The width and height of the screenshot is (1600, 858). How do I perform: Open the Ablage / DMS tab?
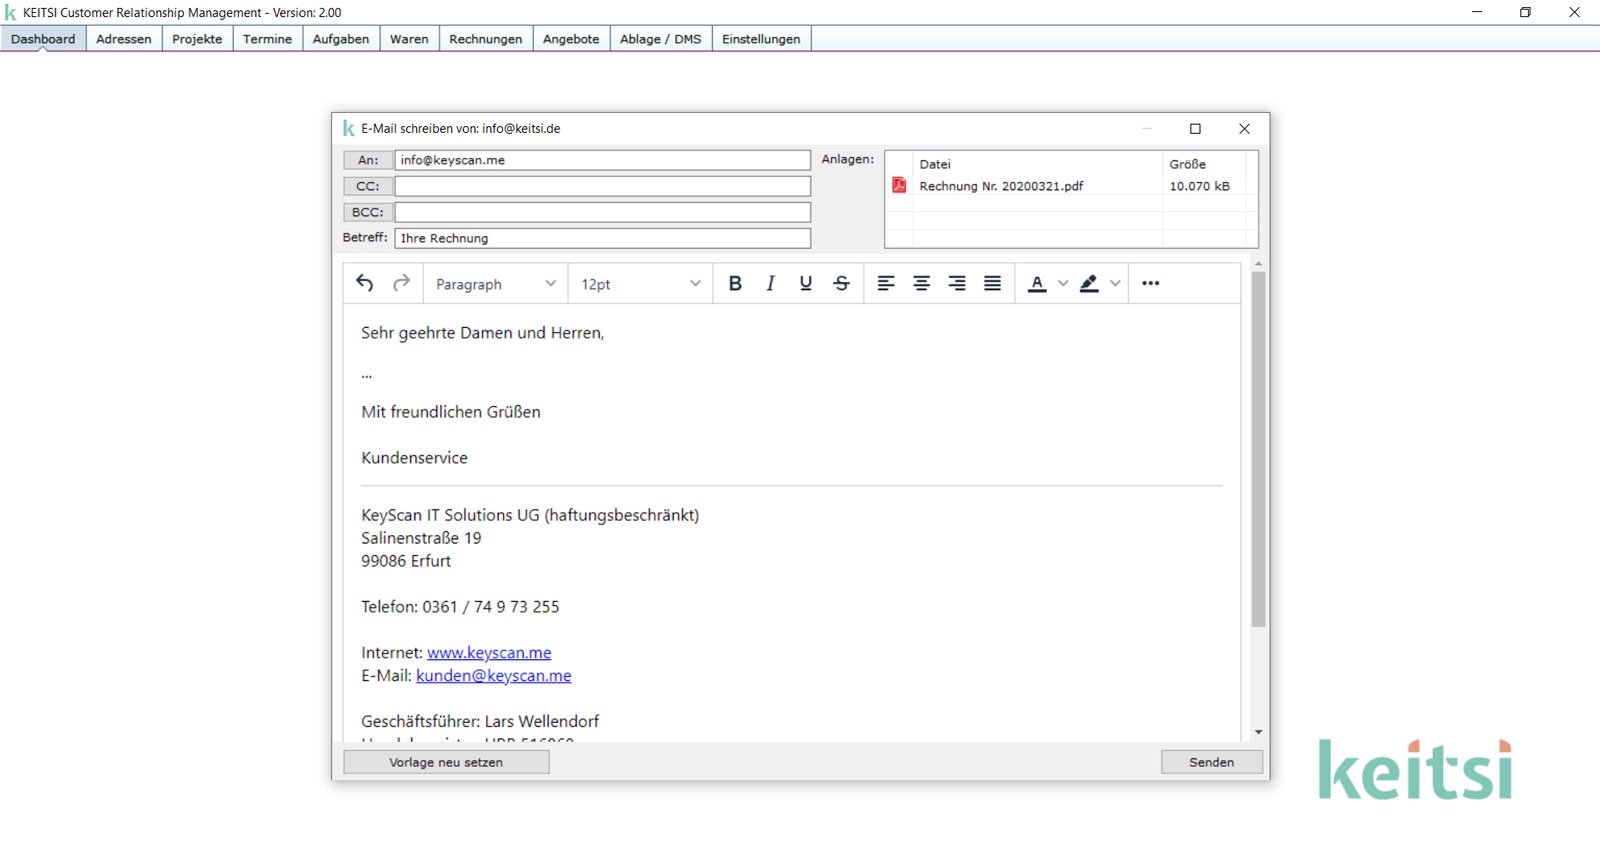[x=661, y=39]
